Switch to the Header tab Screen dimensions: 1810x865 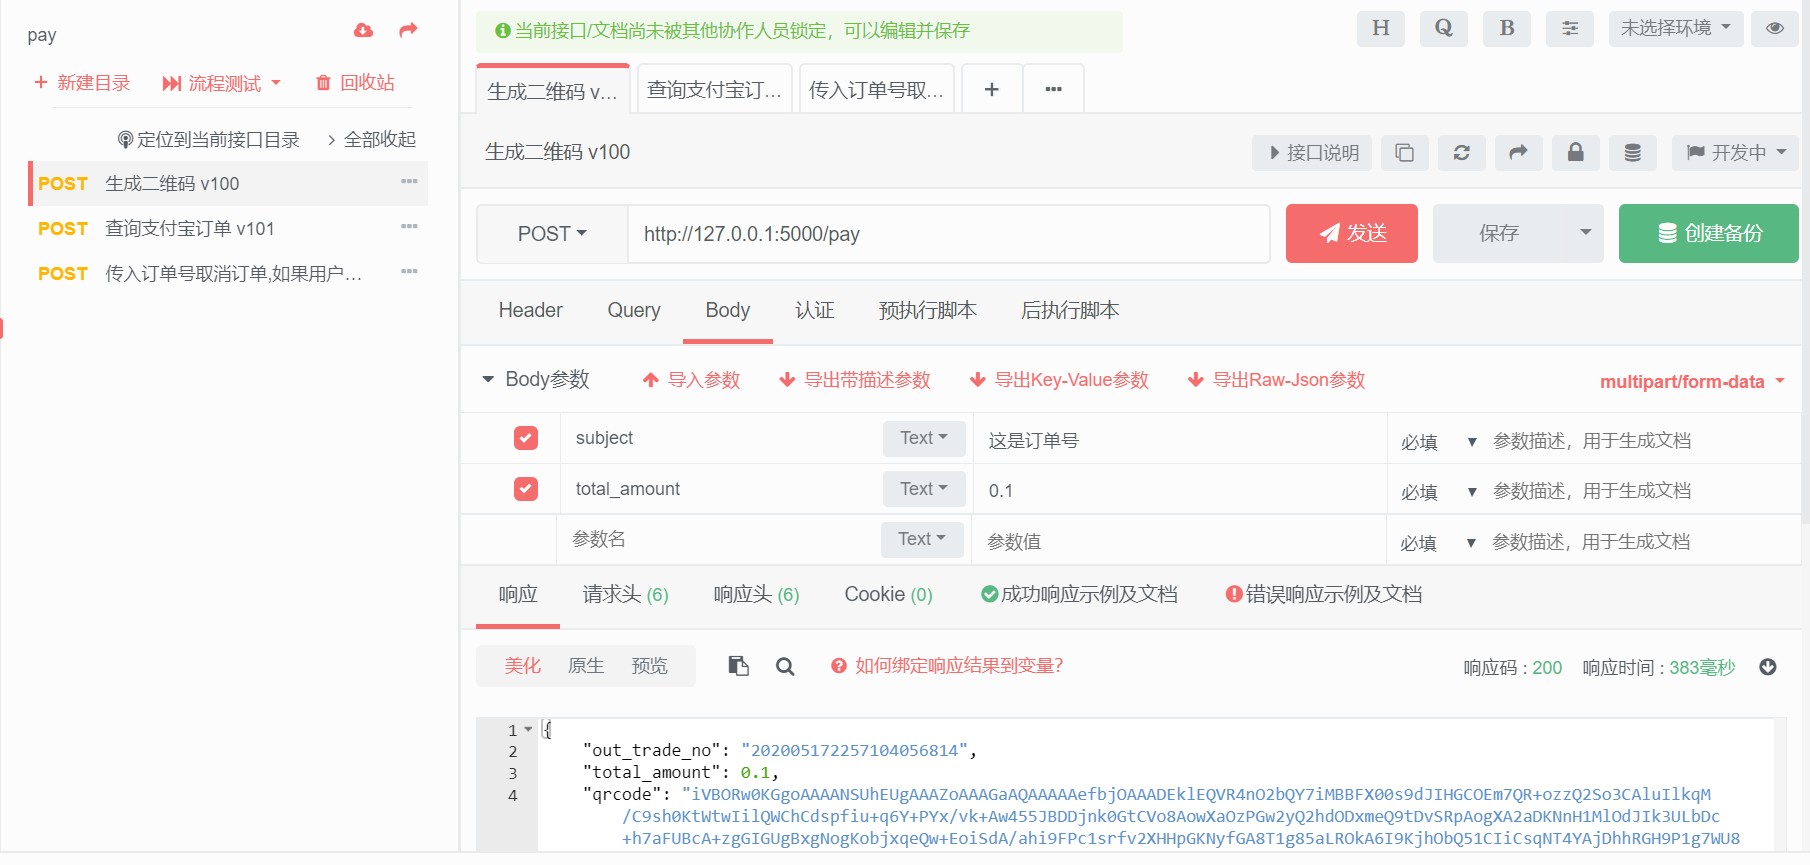531,311
